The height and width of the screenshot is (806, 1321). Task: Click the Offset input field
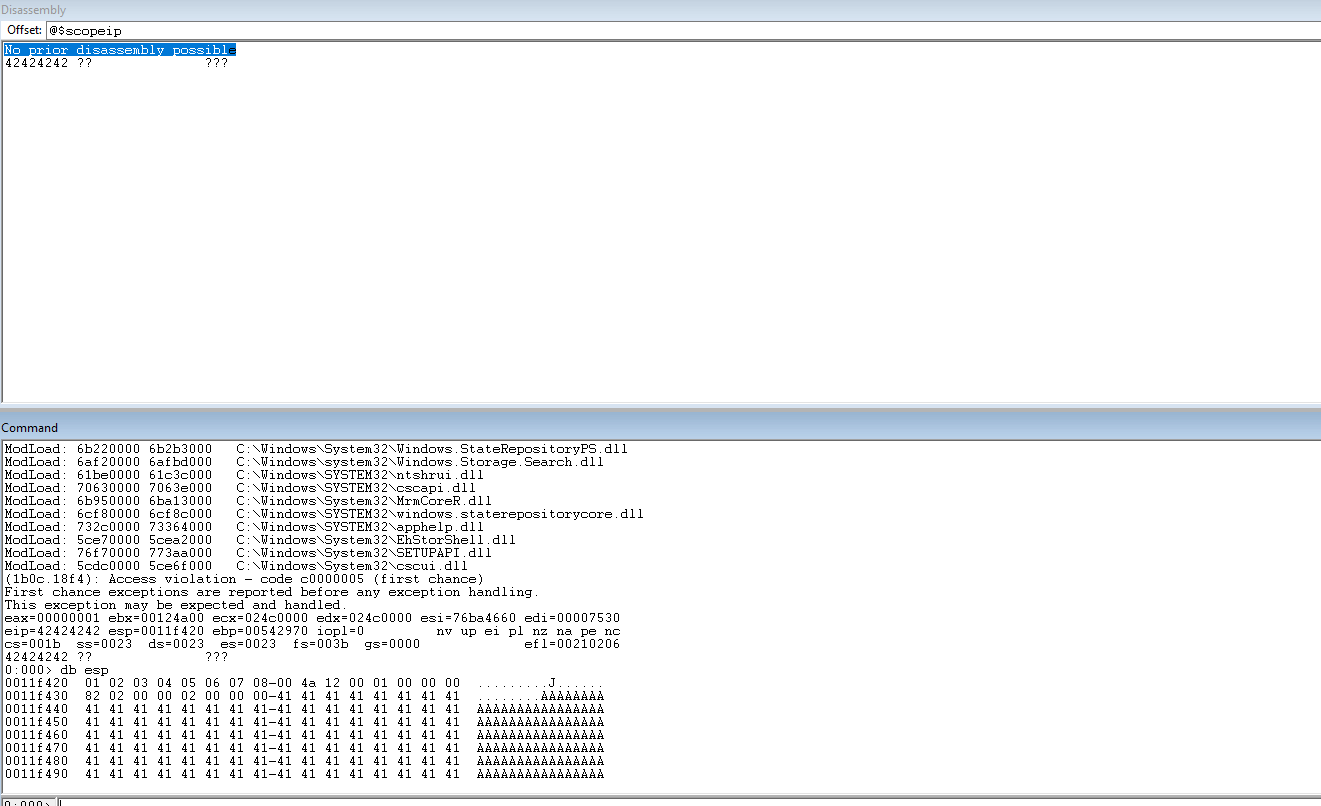[680, 31]
